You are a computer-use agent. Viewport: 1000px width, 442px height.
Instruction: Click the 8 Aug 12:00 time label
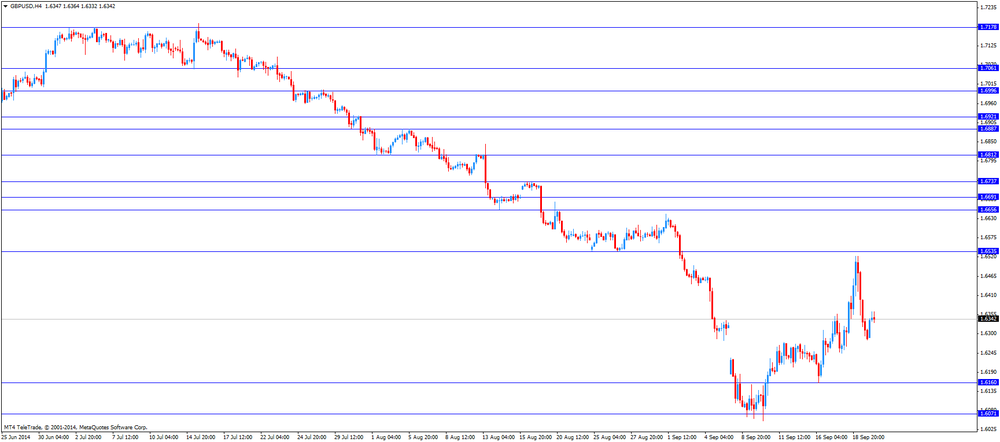pos(460,438)
